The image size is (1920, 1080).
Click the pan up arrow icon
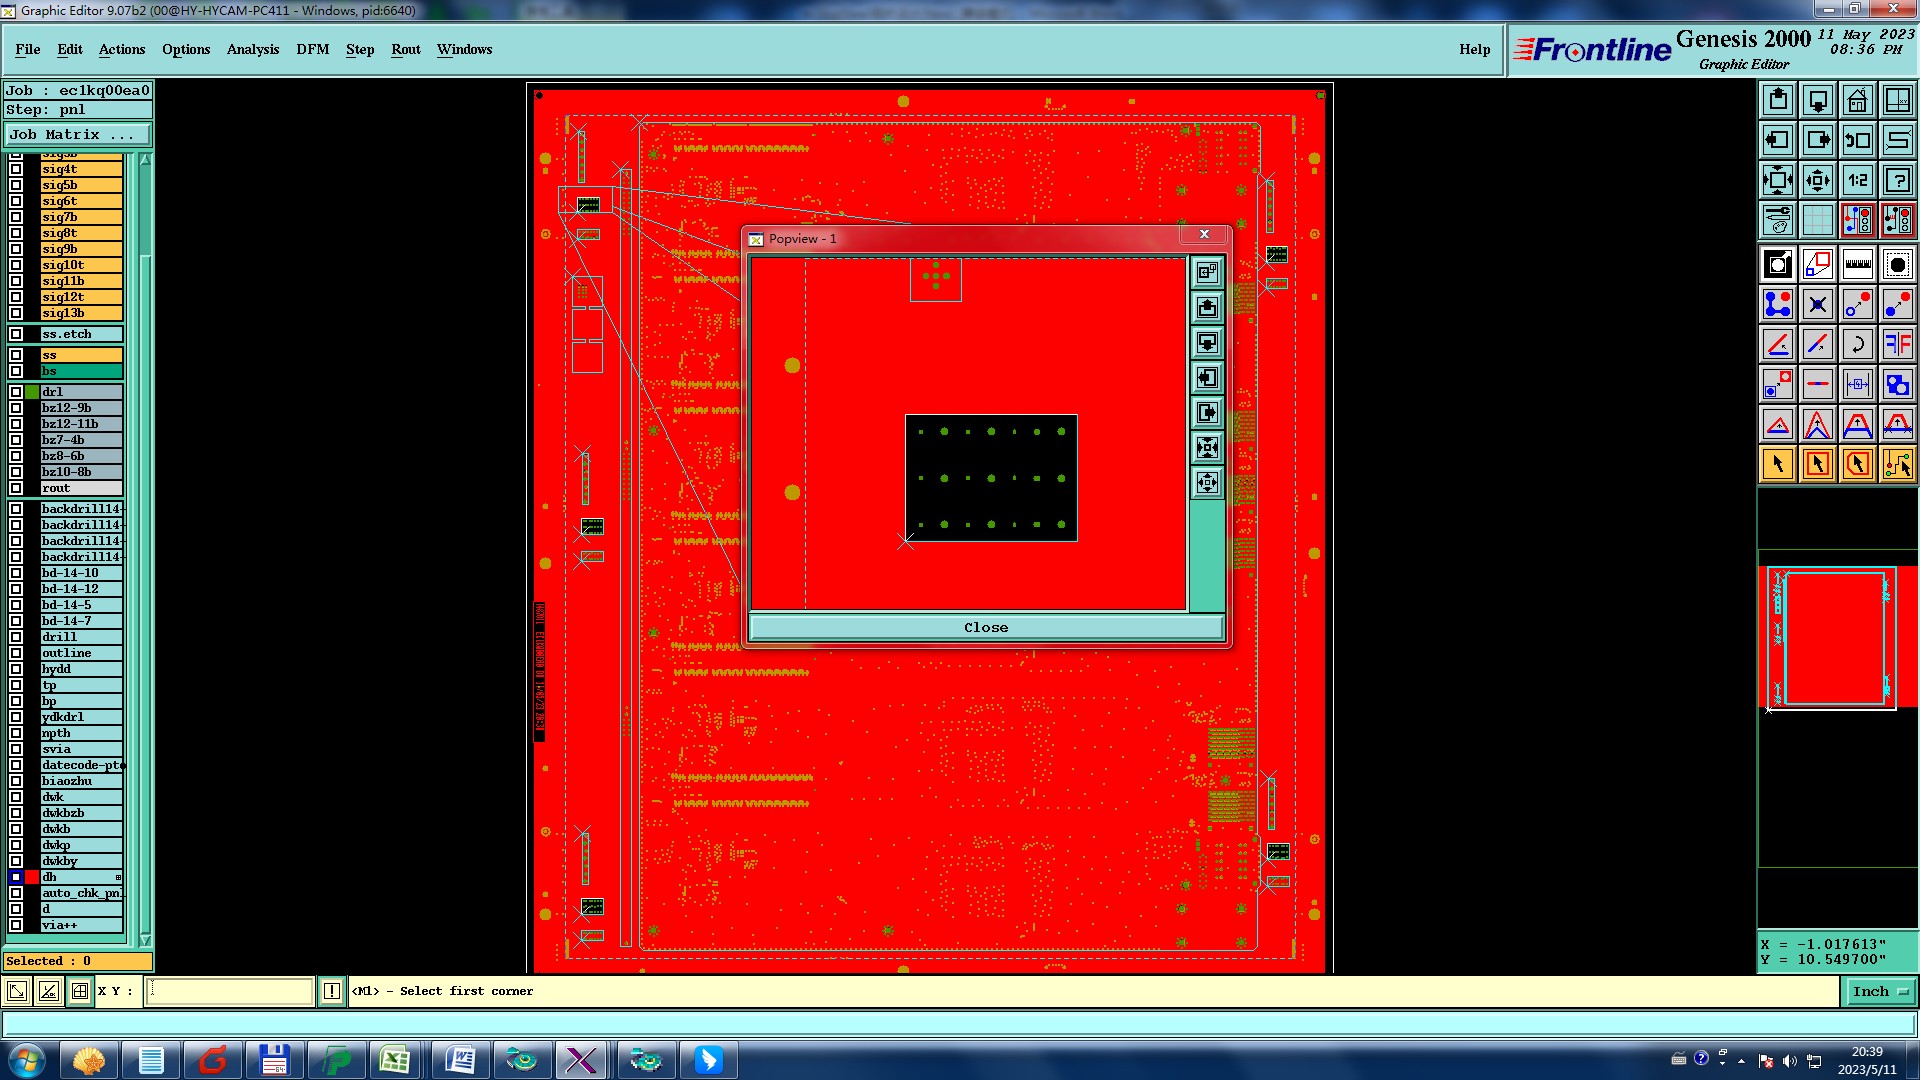pyautogui.click(x=1778, y=100)
